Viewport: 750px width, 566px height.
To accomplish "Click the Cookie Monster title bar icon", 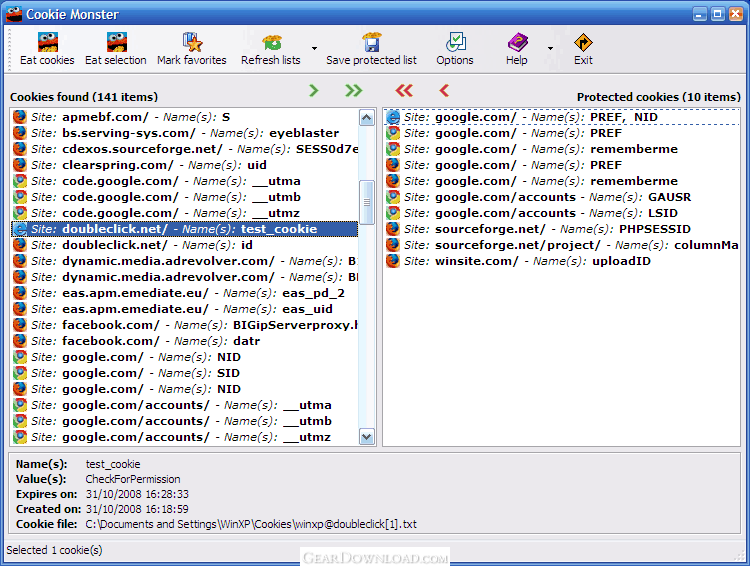I will tap(14, 14).
